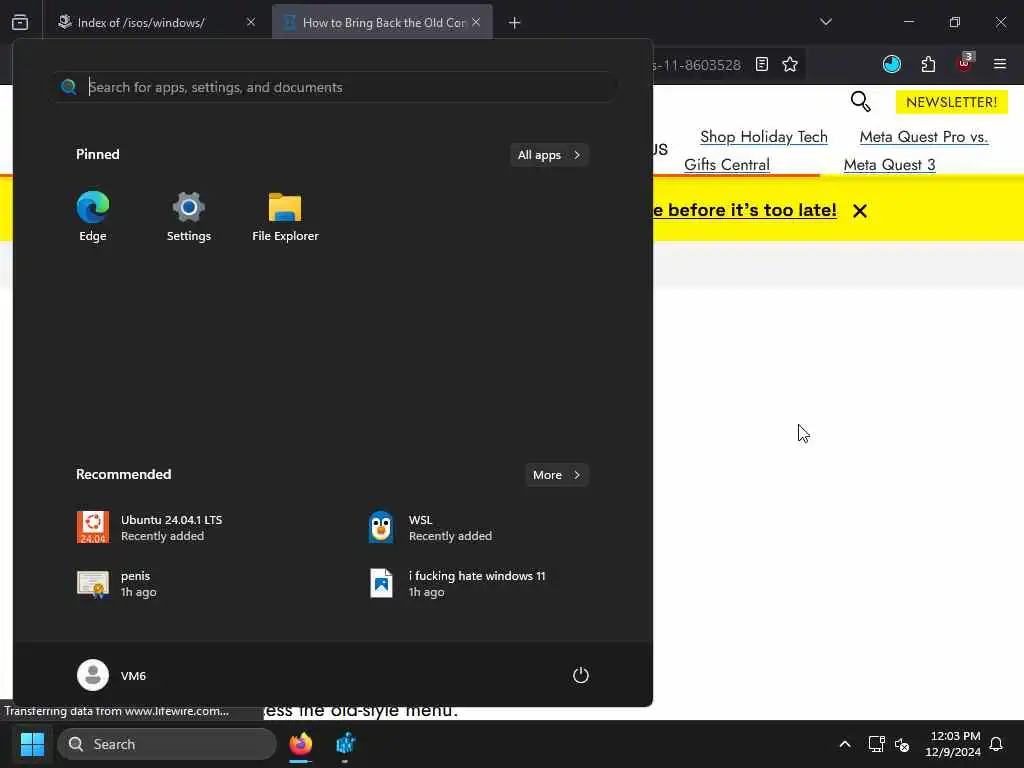Click the taskbar Search box
Screen dimensions: 1024x768
167,744
